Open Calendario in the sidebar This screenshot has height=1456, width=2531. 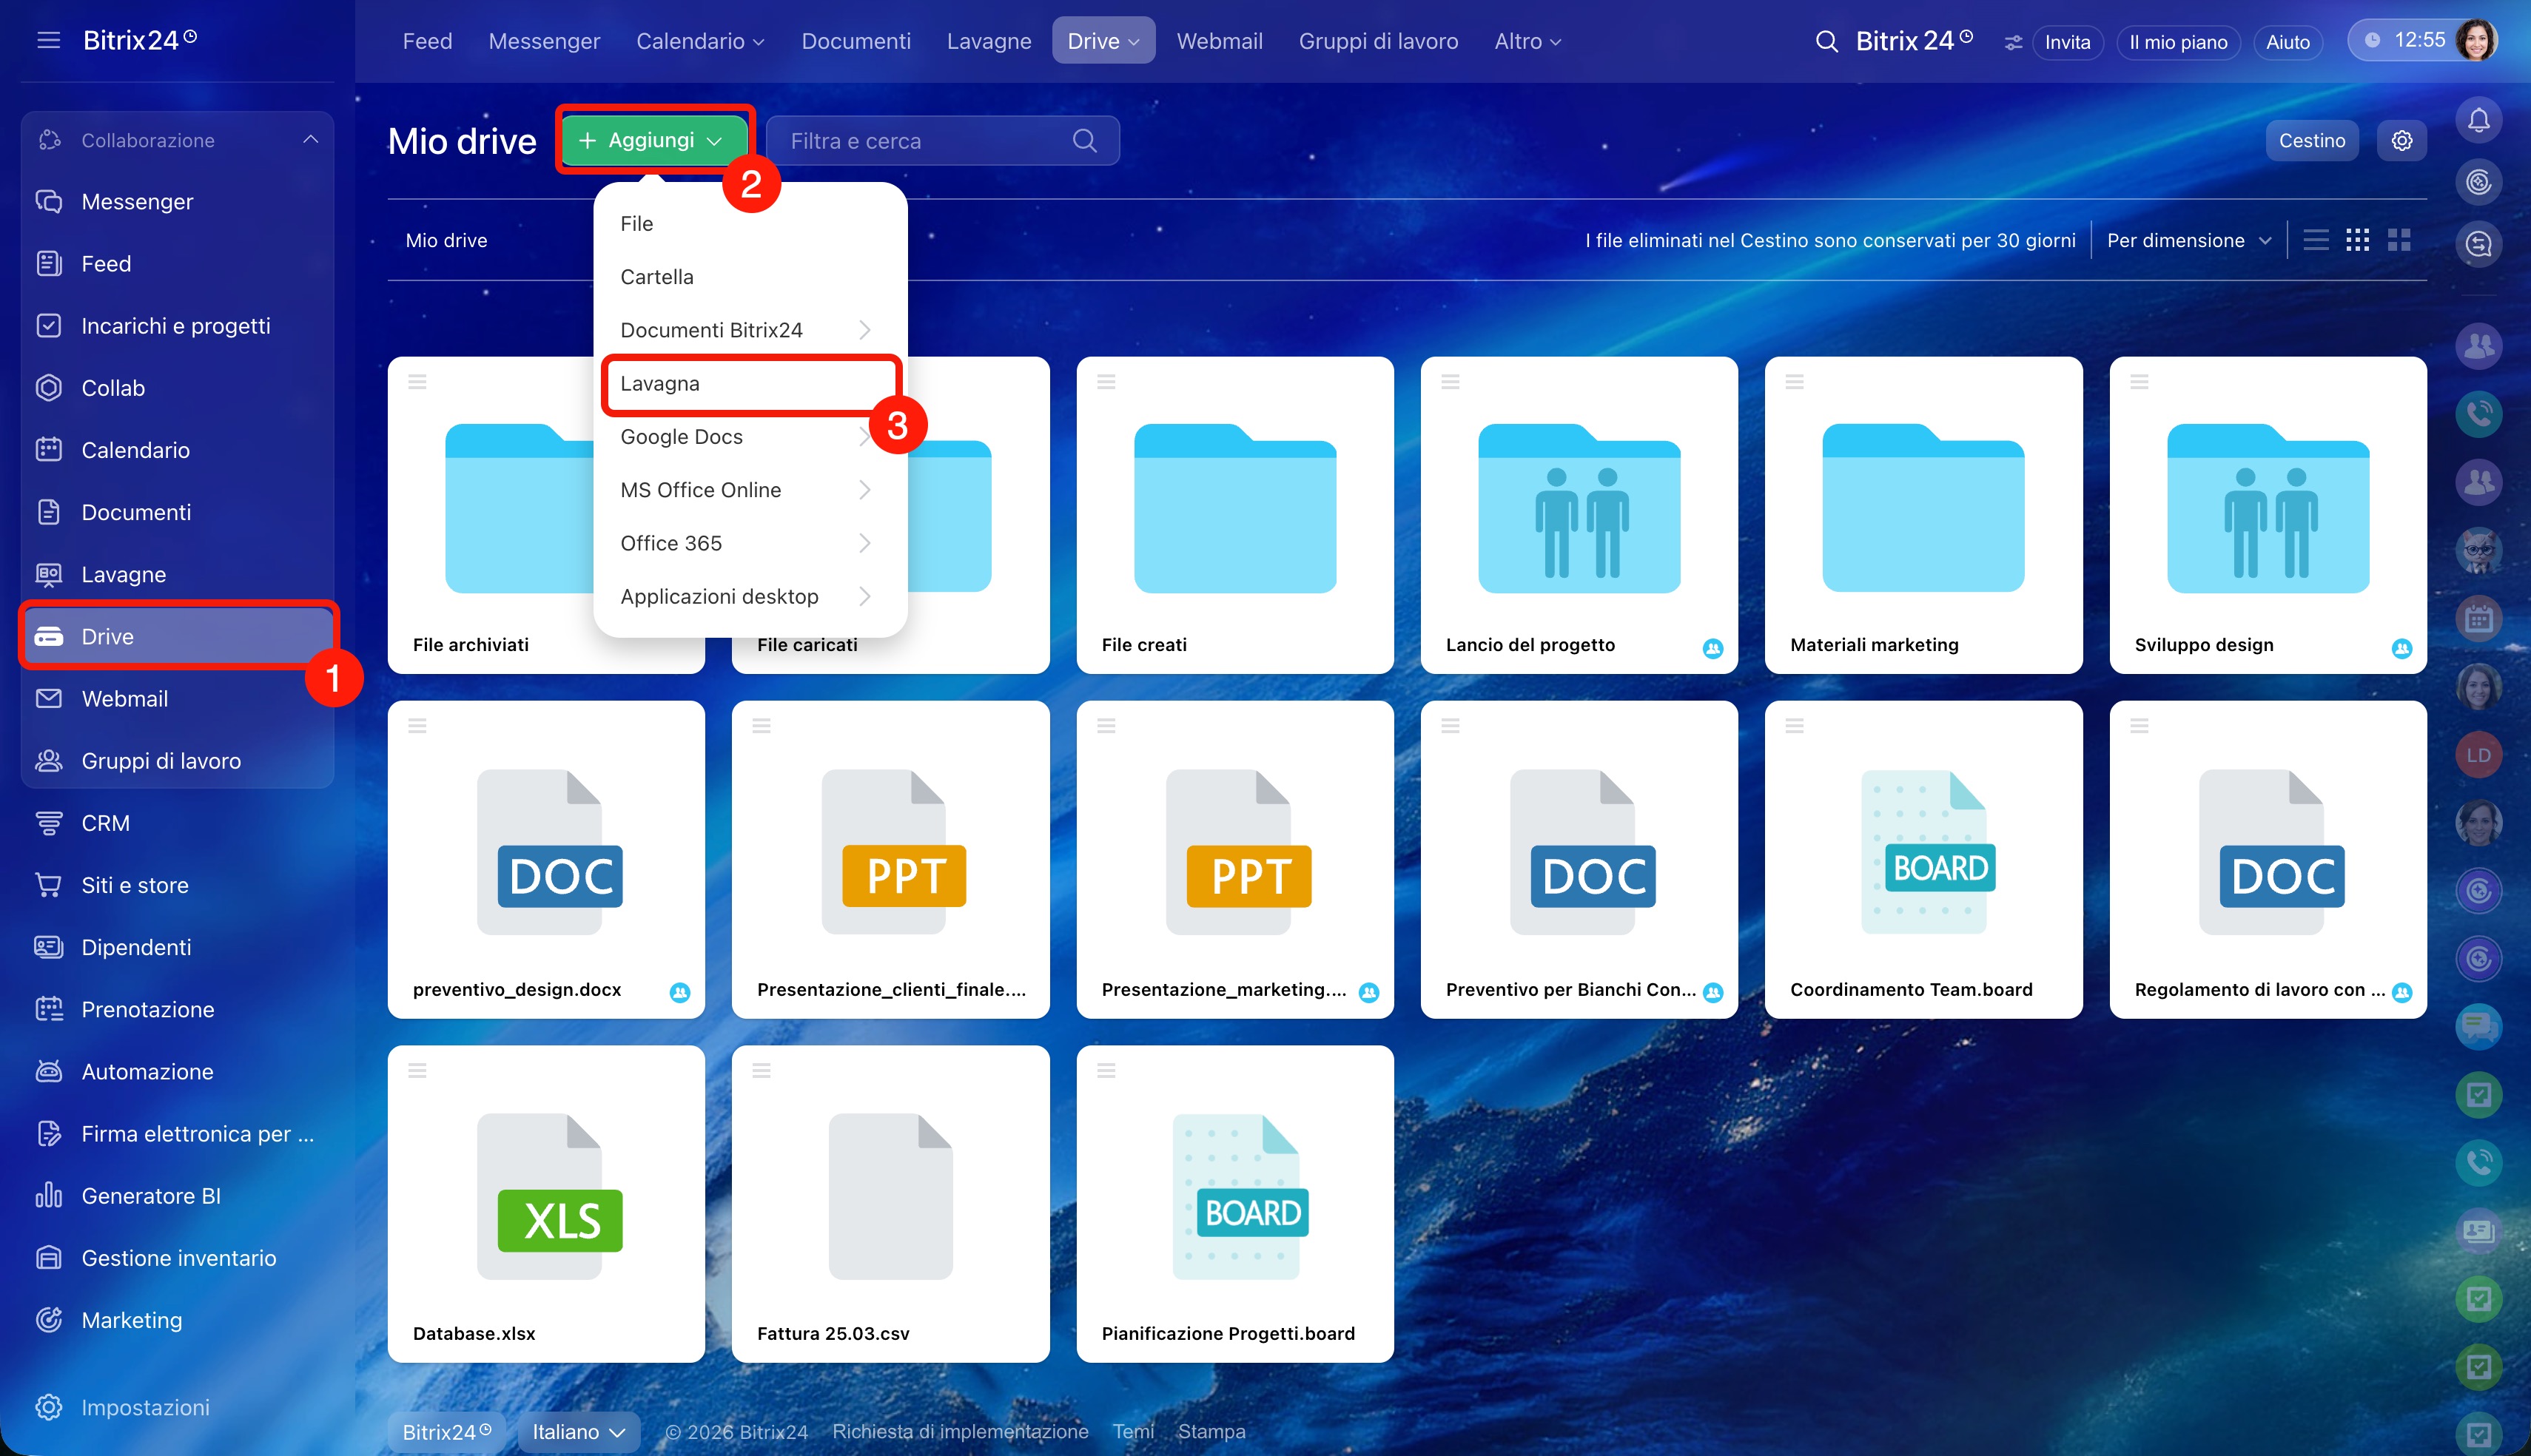178,450
